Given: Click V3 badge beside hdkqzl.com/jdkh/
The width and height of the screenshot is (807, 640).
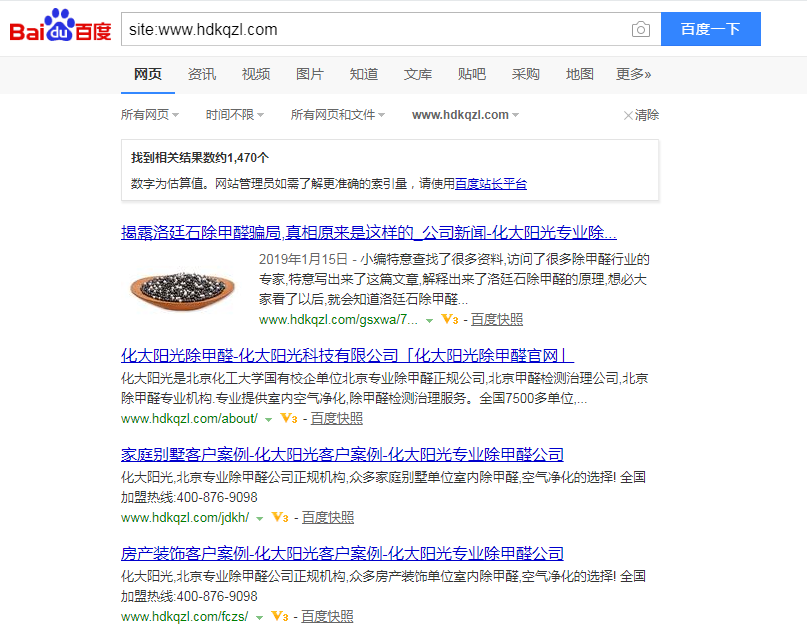Looking at the screenshot, I should click(x=281, y=518).
